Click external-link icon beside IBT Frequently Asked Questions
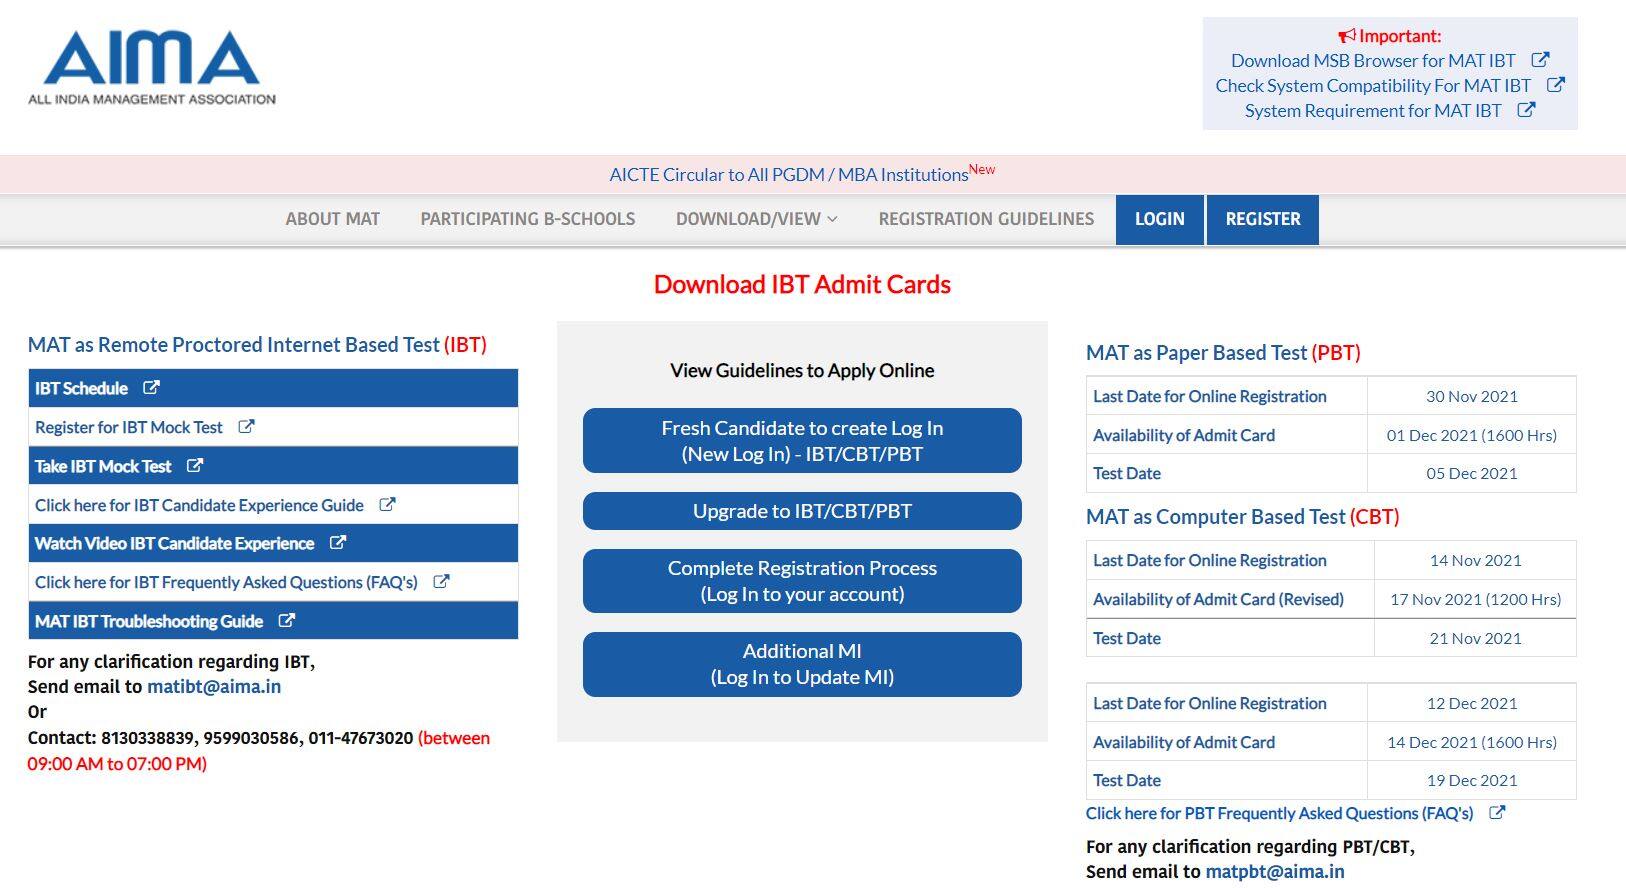1626x888 pixels. coord(441,582)
